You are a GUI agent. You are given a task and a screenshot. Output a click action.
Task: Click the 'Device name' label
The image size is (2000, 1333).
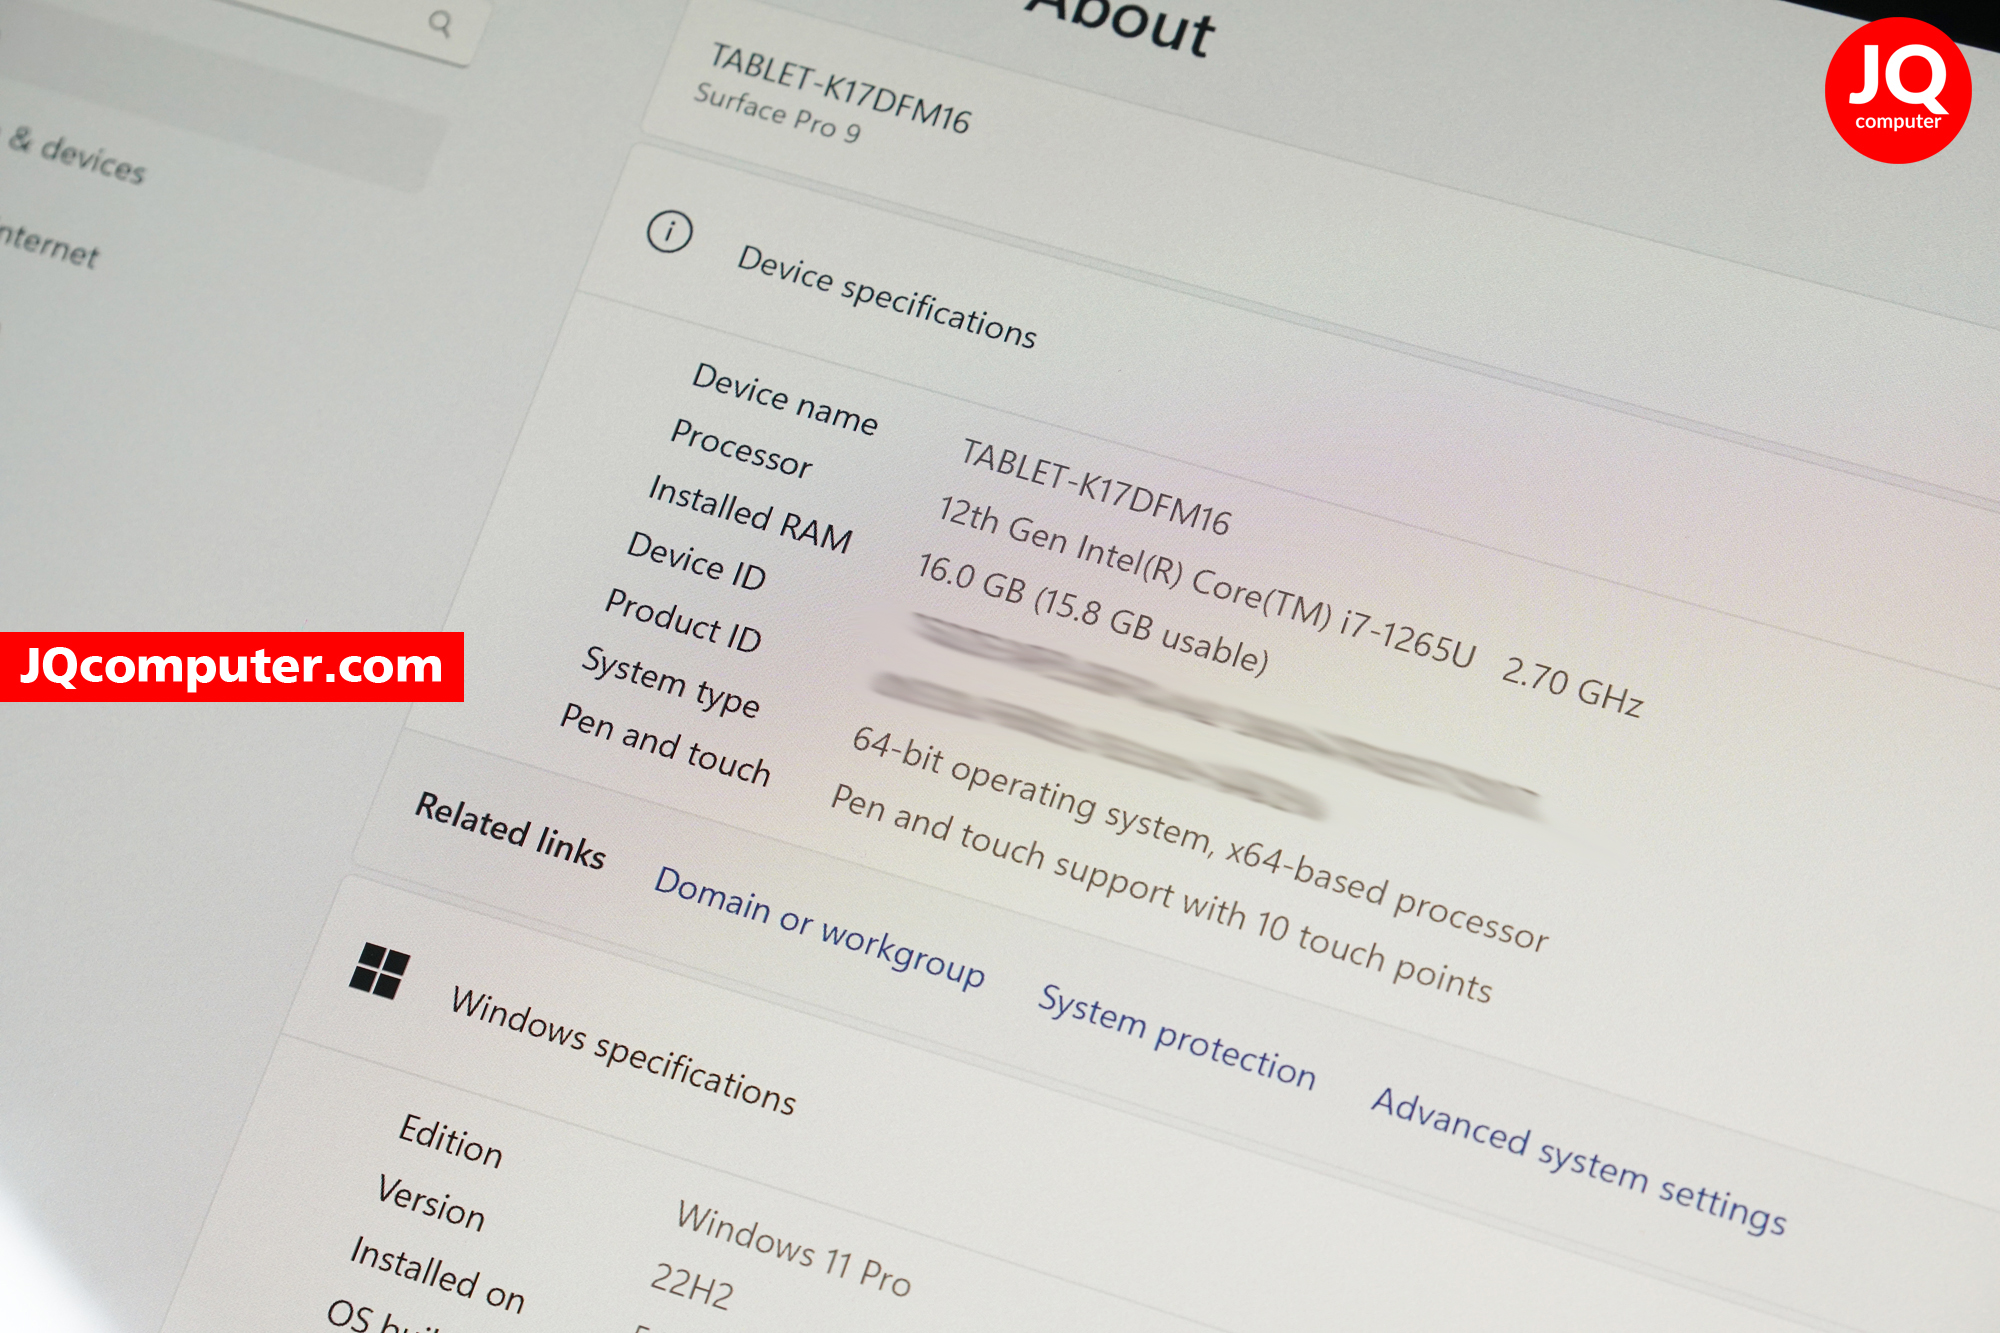point(785,399)
